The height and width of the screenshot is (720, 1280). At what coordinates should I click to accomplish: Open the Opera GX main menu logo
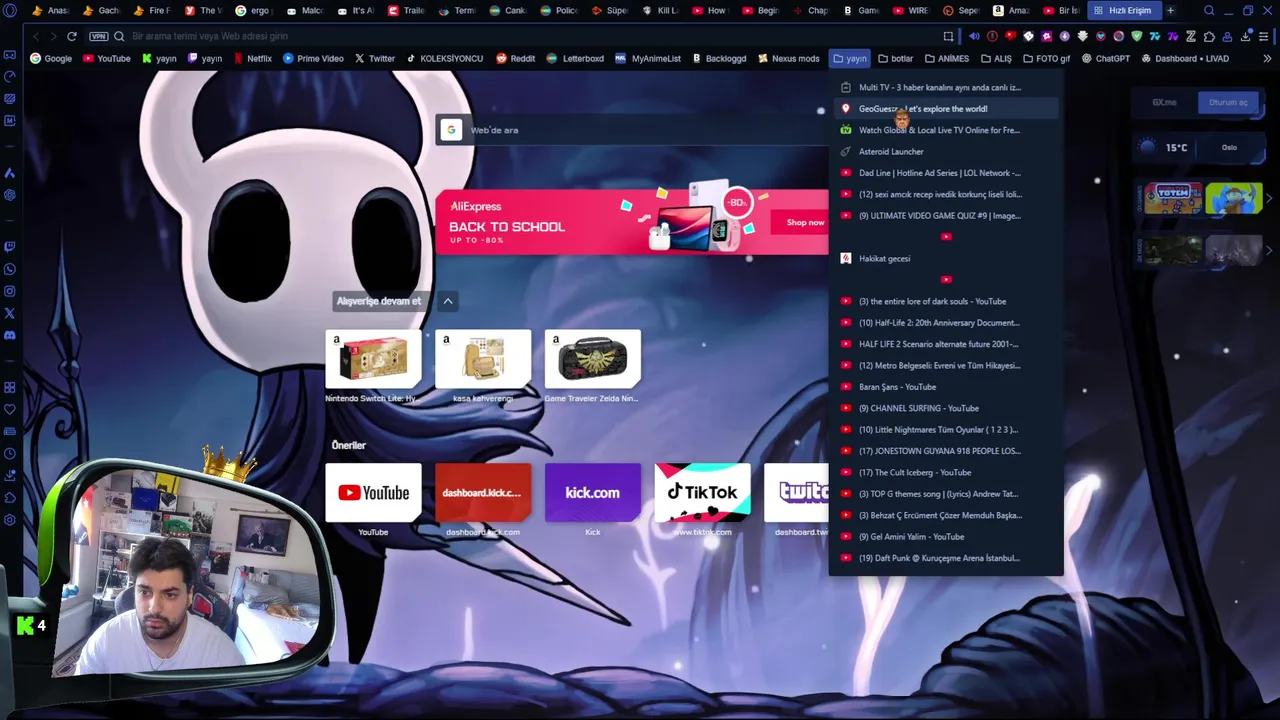[10, 10]
